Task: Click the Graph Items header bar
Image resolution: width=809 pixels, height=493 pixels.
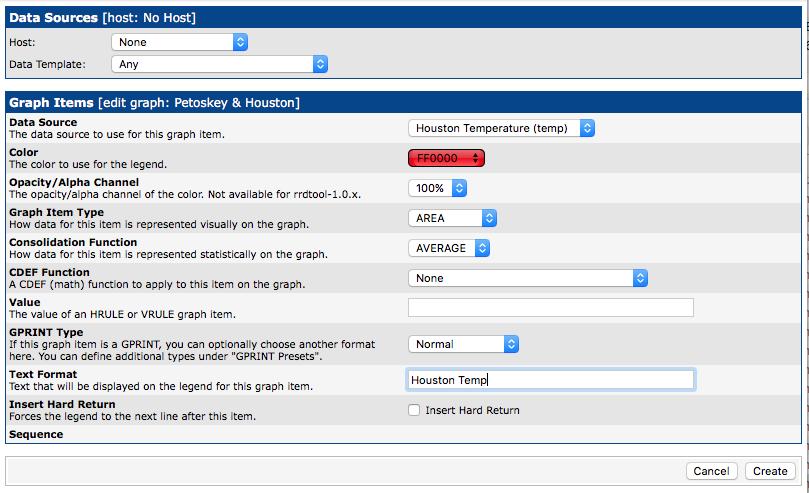Action: click(402, 102)
